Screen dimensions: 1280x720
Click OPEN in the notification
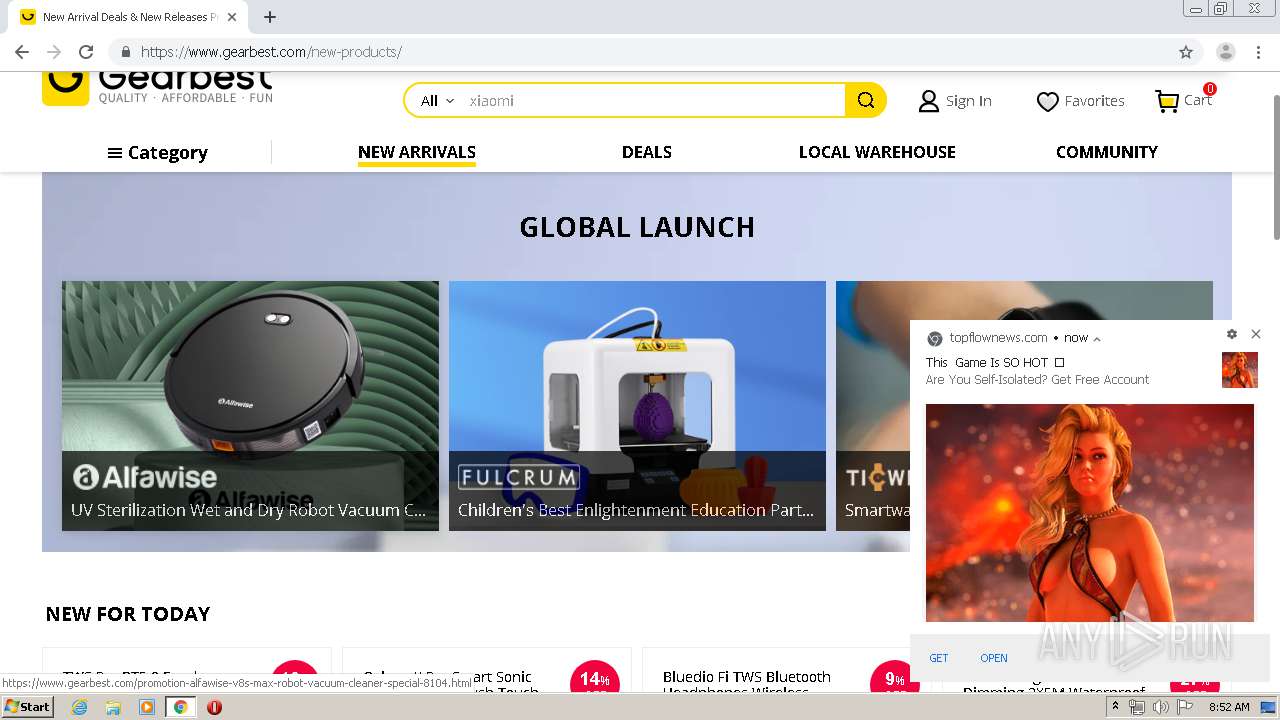tap(993, 658)
